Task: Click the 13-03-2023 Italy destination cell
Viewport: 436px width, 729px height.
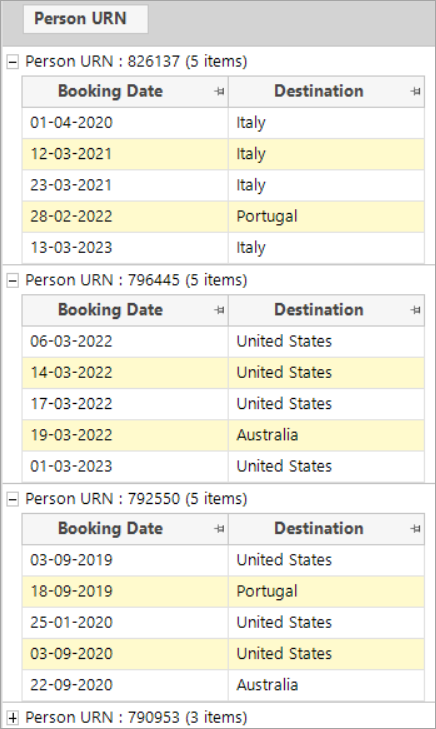Action: point(326,248)
